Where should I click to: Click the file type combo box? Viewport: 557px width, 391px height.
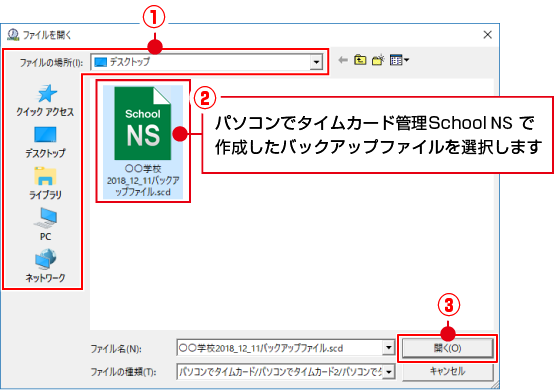(286, 372)
